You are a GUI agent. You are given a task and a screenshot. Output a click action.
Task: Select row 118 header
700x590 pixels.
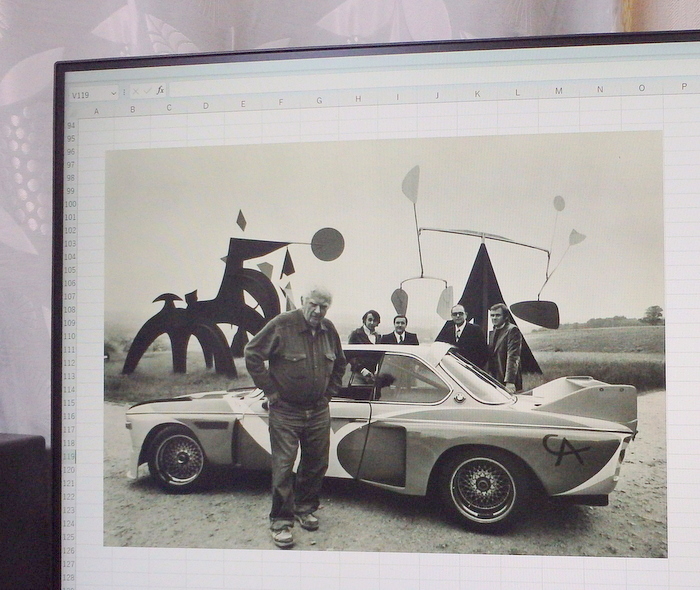[69, 443]
